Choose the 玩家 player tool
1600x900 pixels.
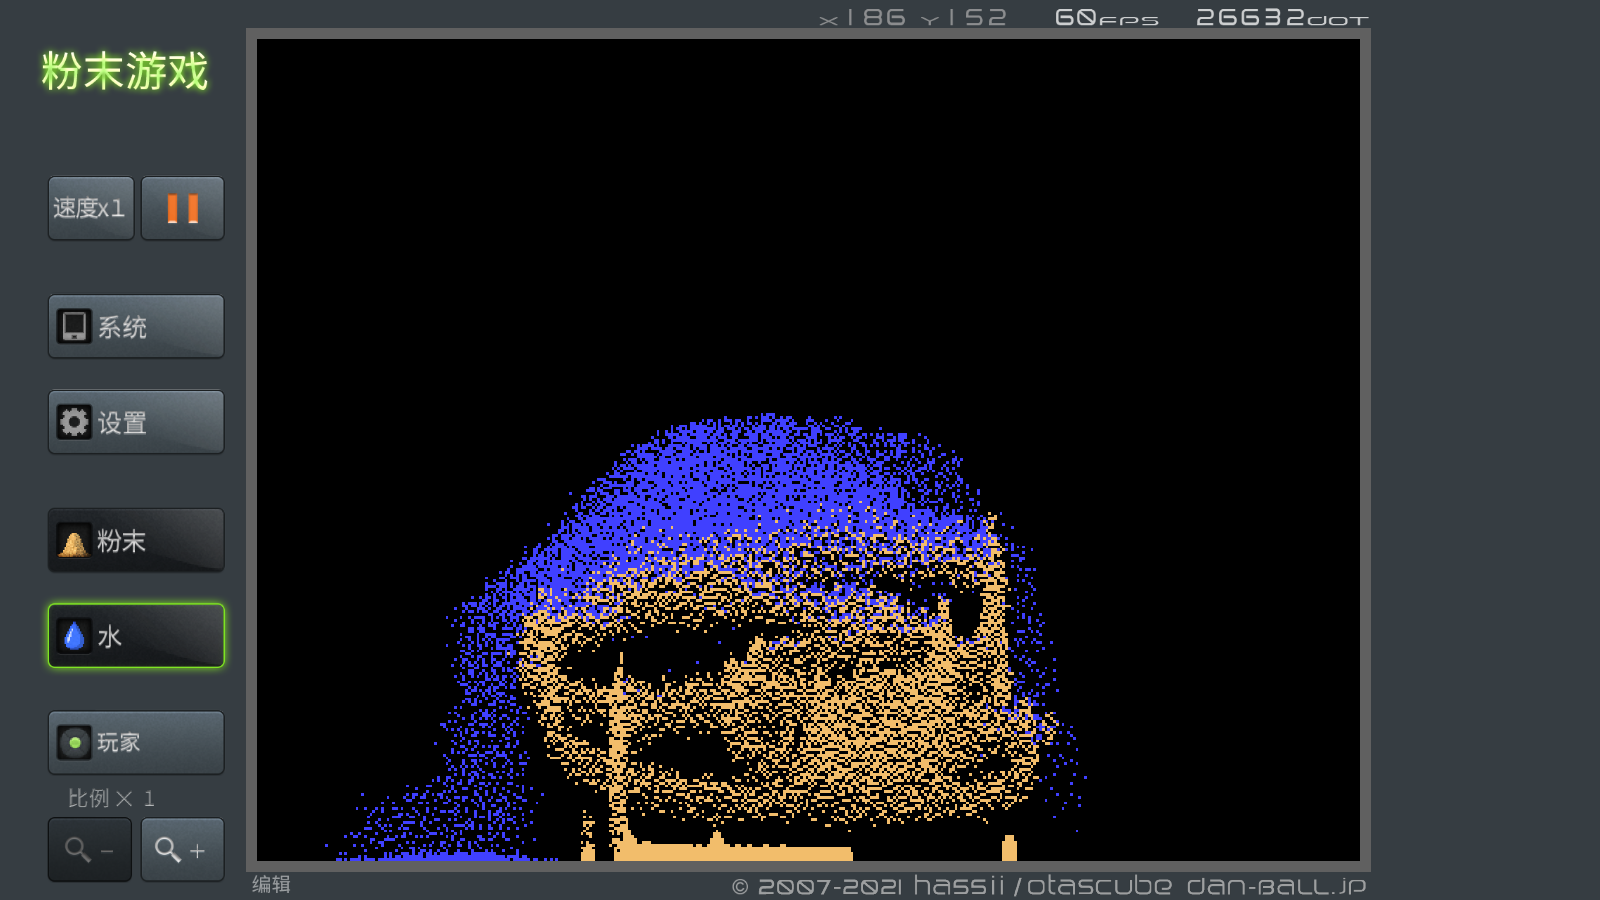pyautogui.click(x=136, y=743)
